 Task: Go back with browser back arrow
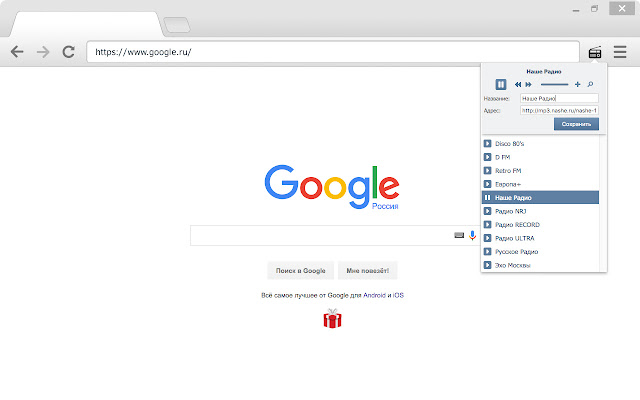17,52
